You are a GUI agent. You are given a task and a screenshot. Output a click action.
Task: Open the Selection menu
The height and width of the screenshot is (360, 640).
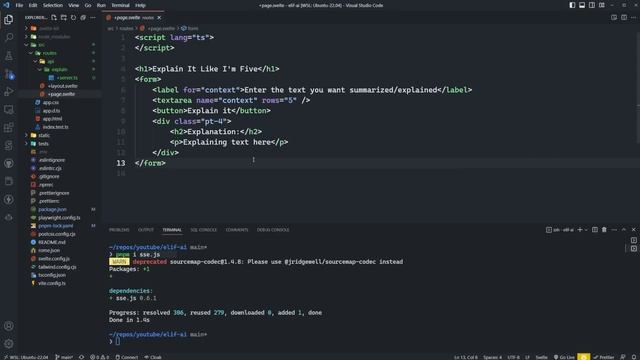tap(53, 5)
